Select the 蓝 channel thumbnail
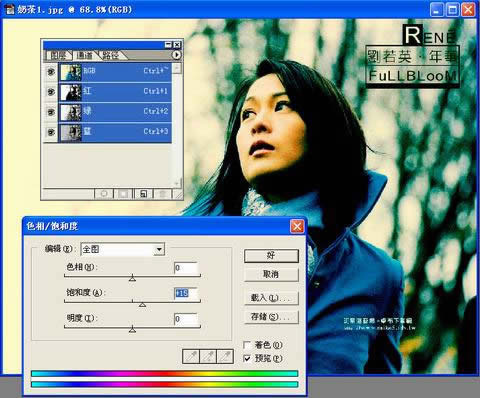Image resolution: width=480 pixels, height=398 pixels. tap(71, 132)
